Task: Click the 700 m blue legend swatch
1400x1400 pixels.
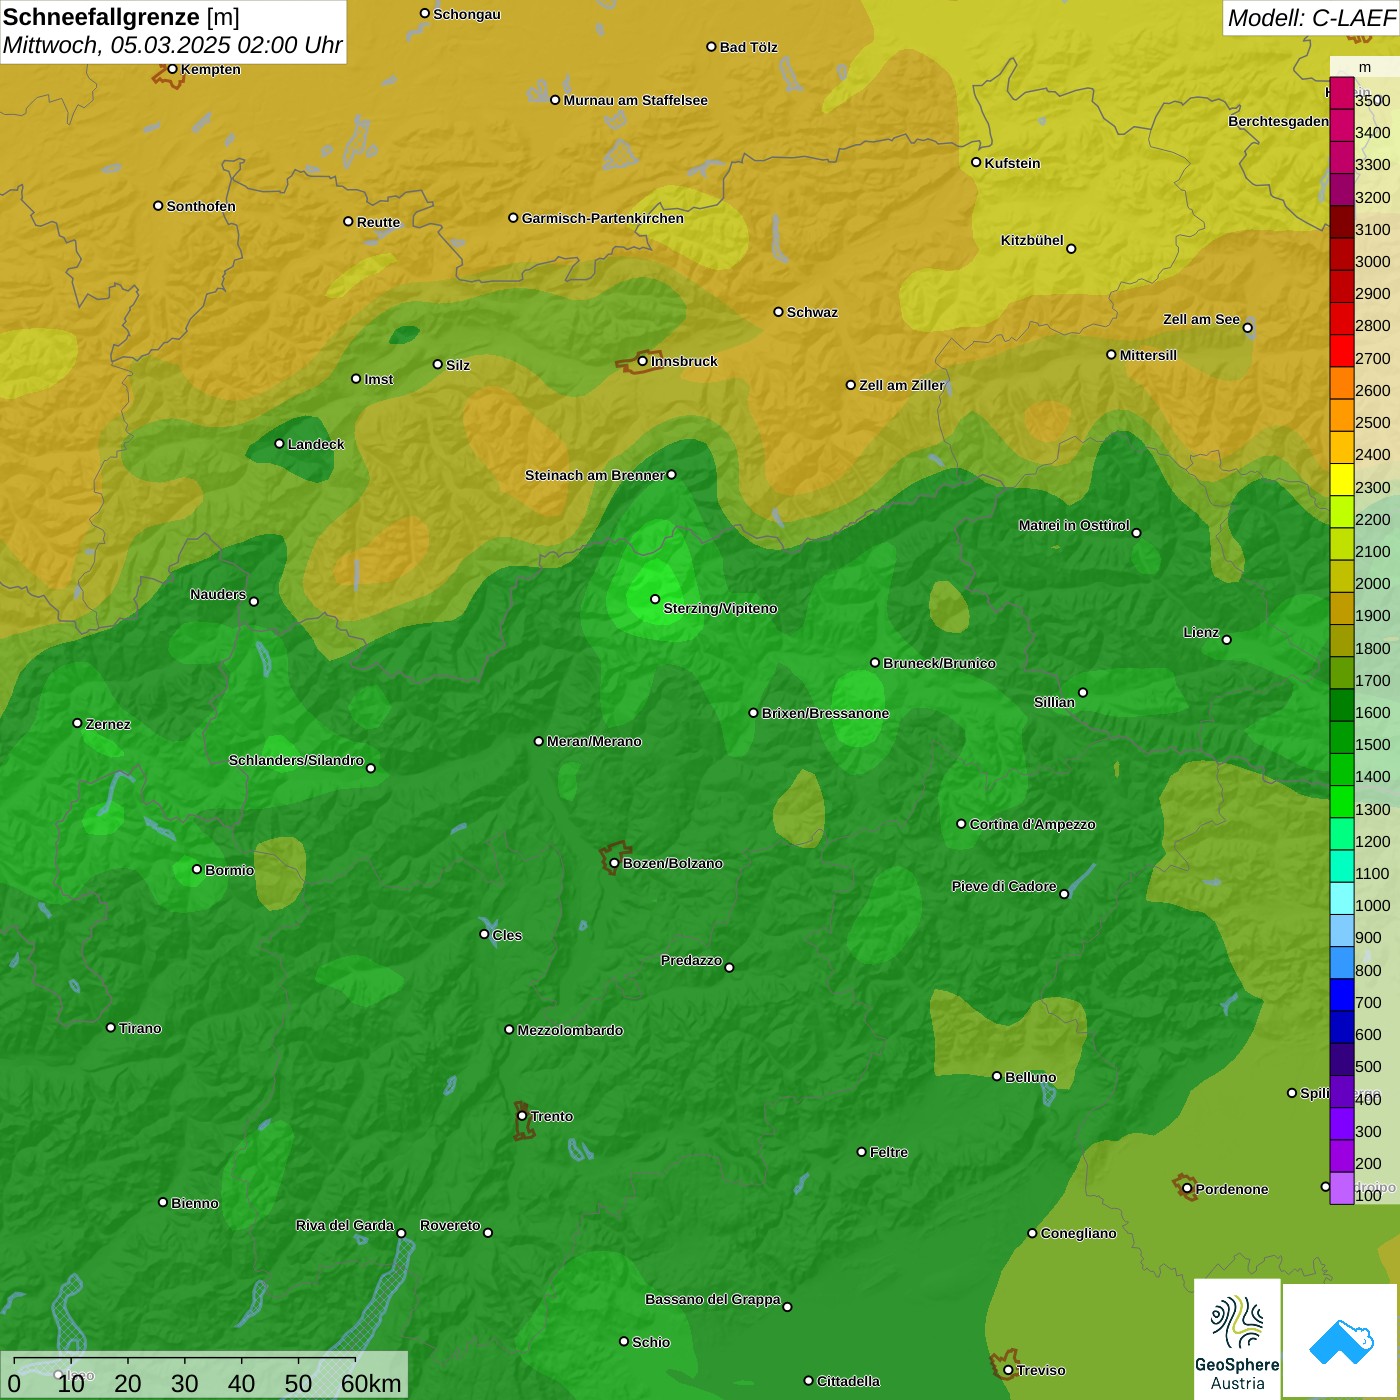Action: (x=1342, y=995)
